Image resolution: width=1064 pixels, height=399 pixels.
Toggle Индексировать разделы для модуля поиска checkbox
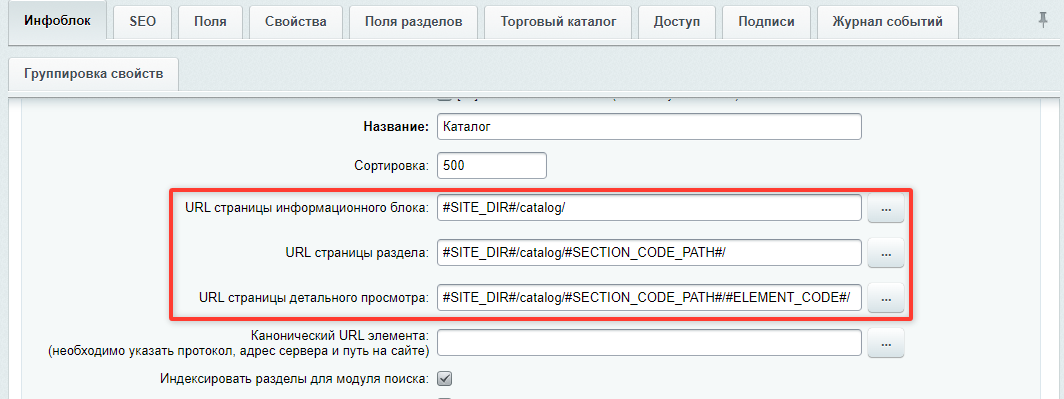point(444,378)
